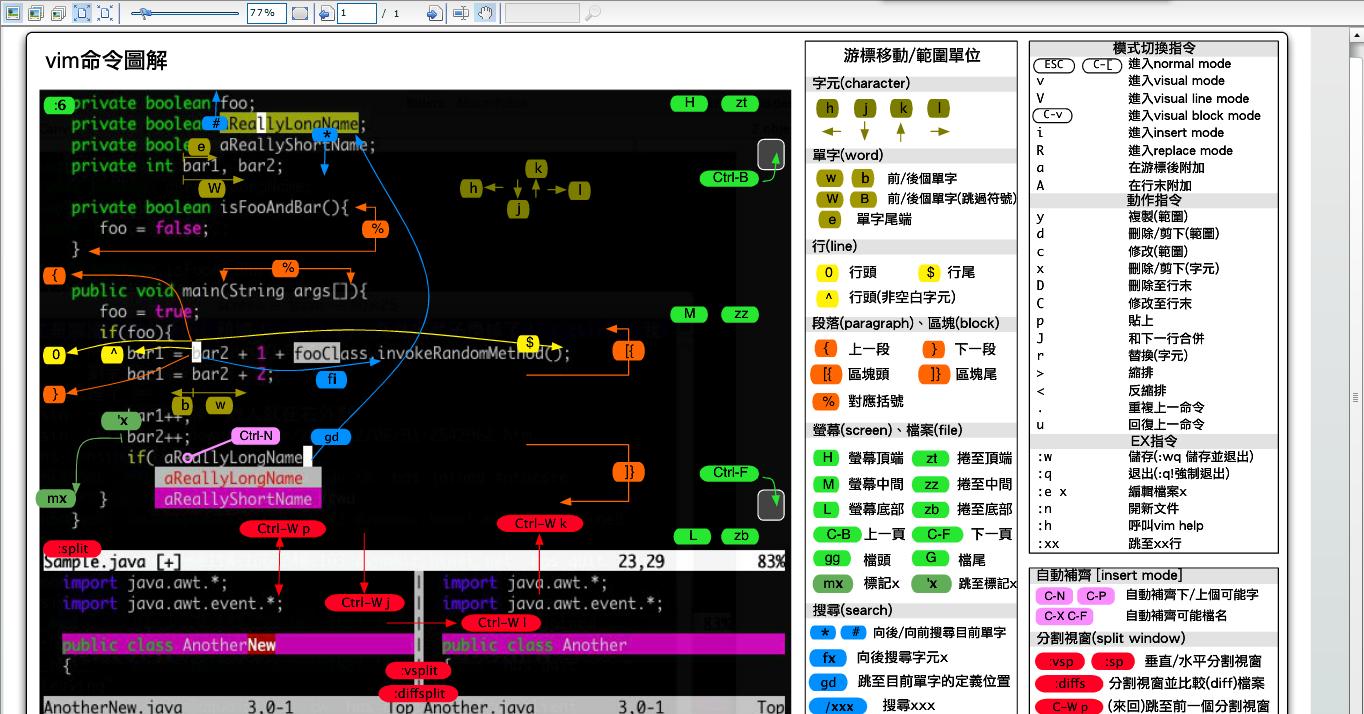Click the blue /xxx badge
This screenshot has height=714, width=1364.
pyautogui.click(x=838, y=706)
